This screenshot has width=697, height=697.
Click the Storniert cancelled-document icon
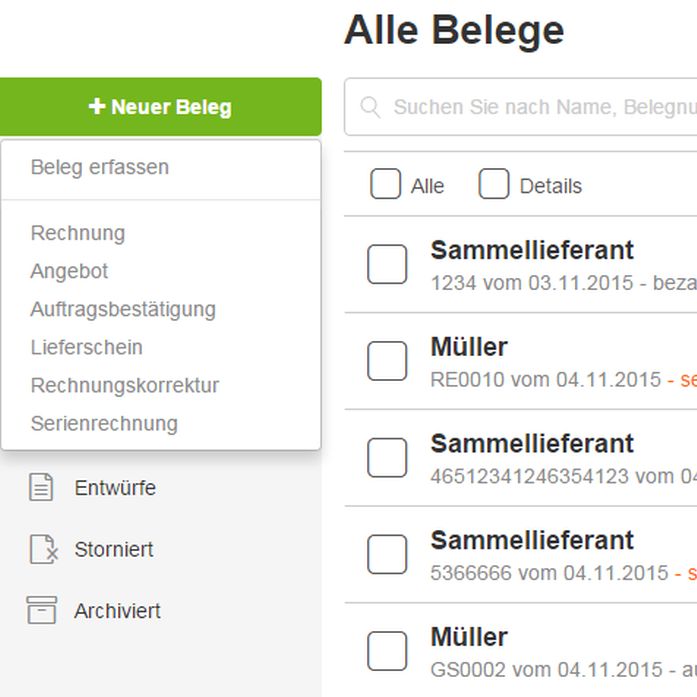43,549
